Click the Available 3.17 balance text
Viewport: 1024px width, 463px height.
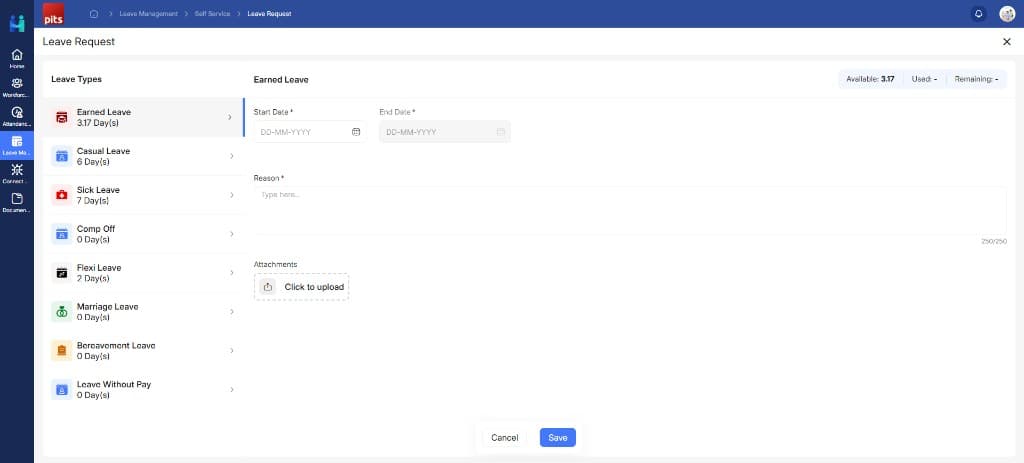click(870, 79)
